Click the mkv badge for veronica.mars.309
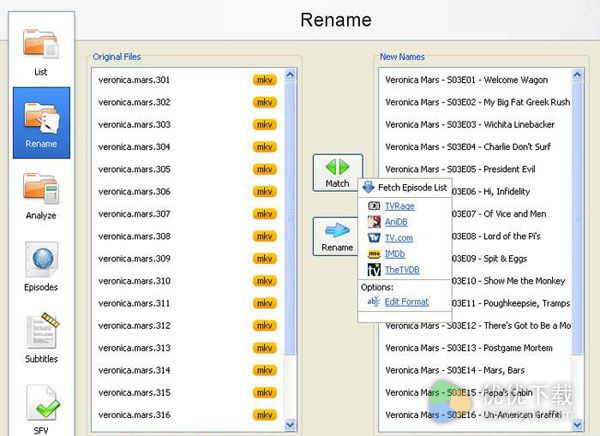 pos(264,258)
